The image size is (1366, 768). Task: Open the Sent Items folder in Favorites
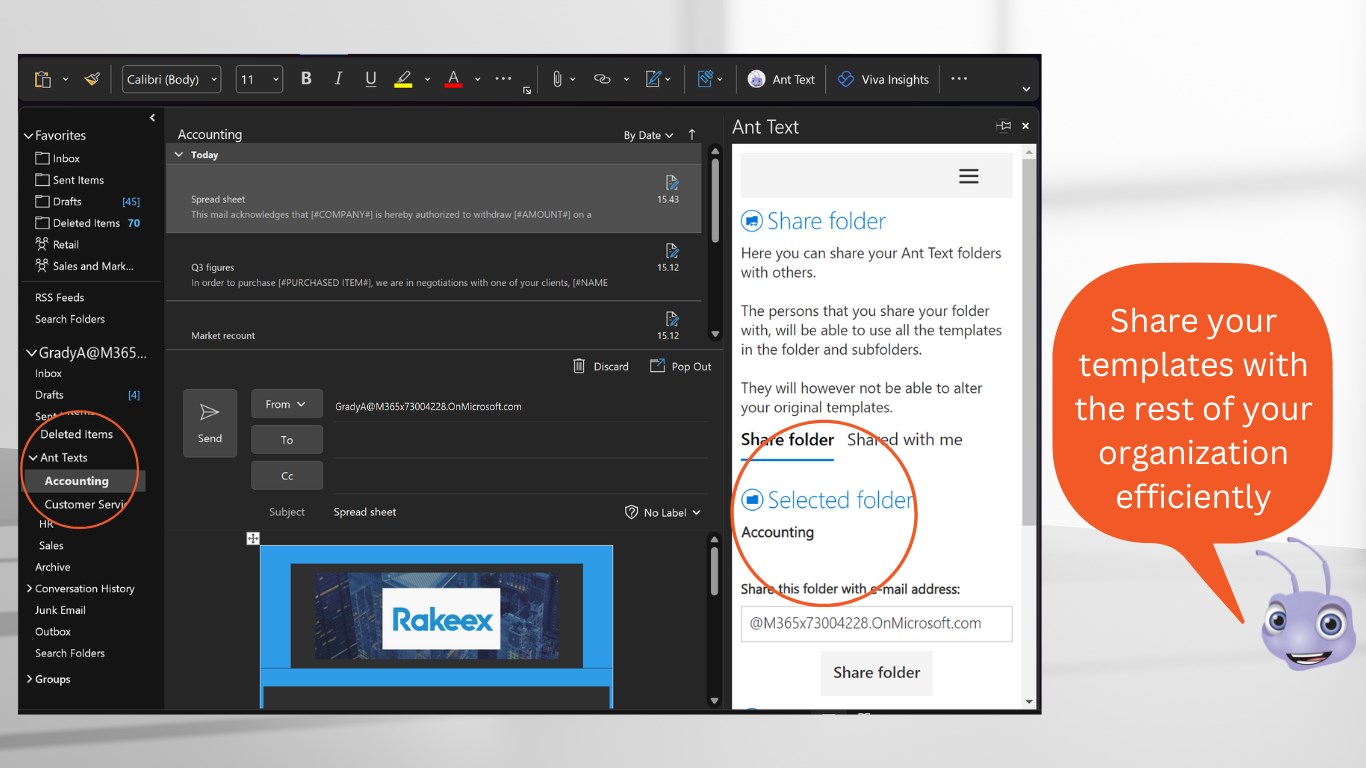[78, 180]
